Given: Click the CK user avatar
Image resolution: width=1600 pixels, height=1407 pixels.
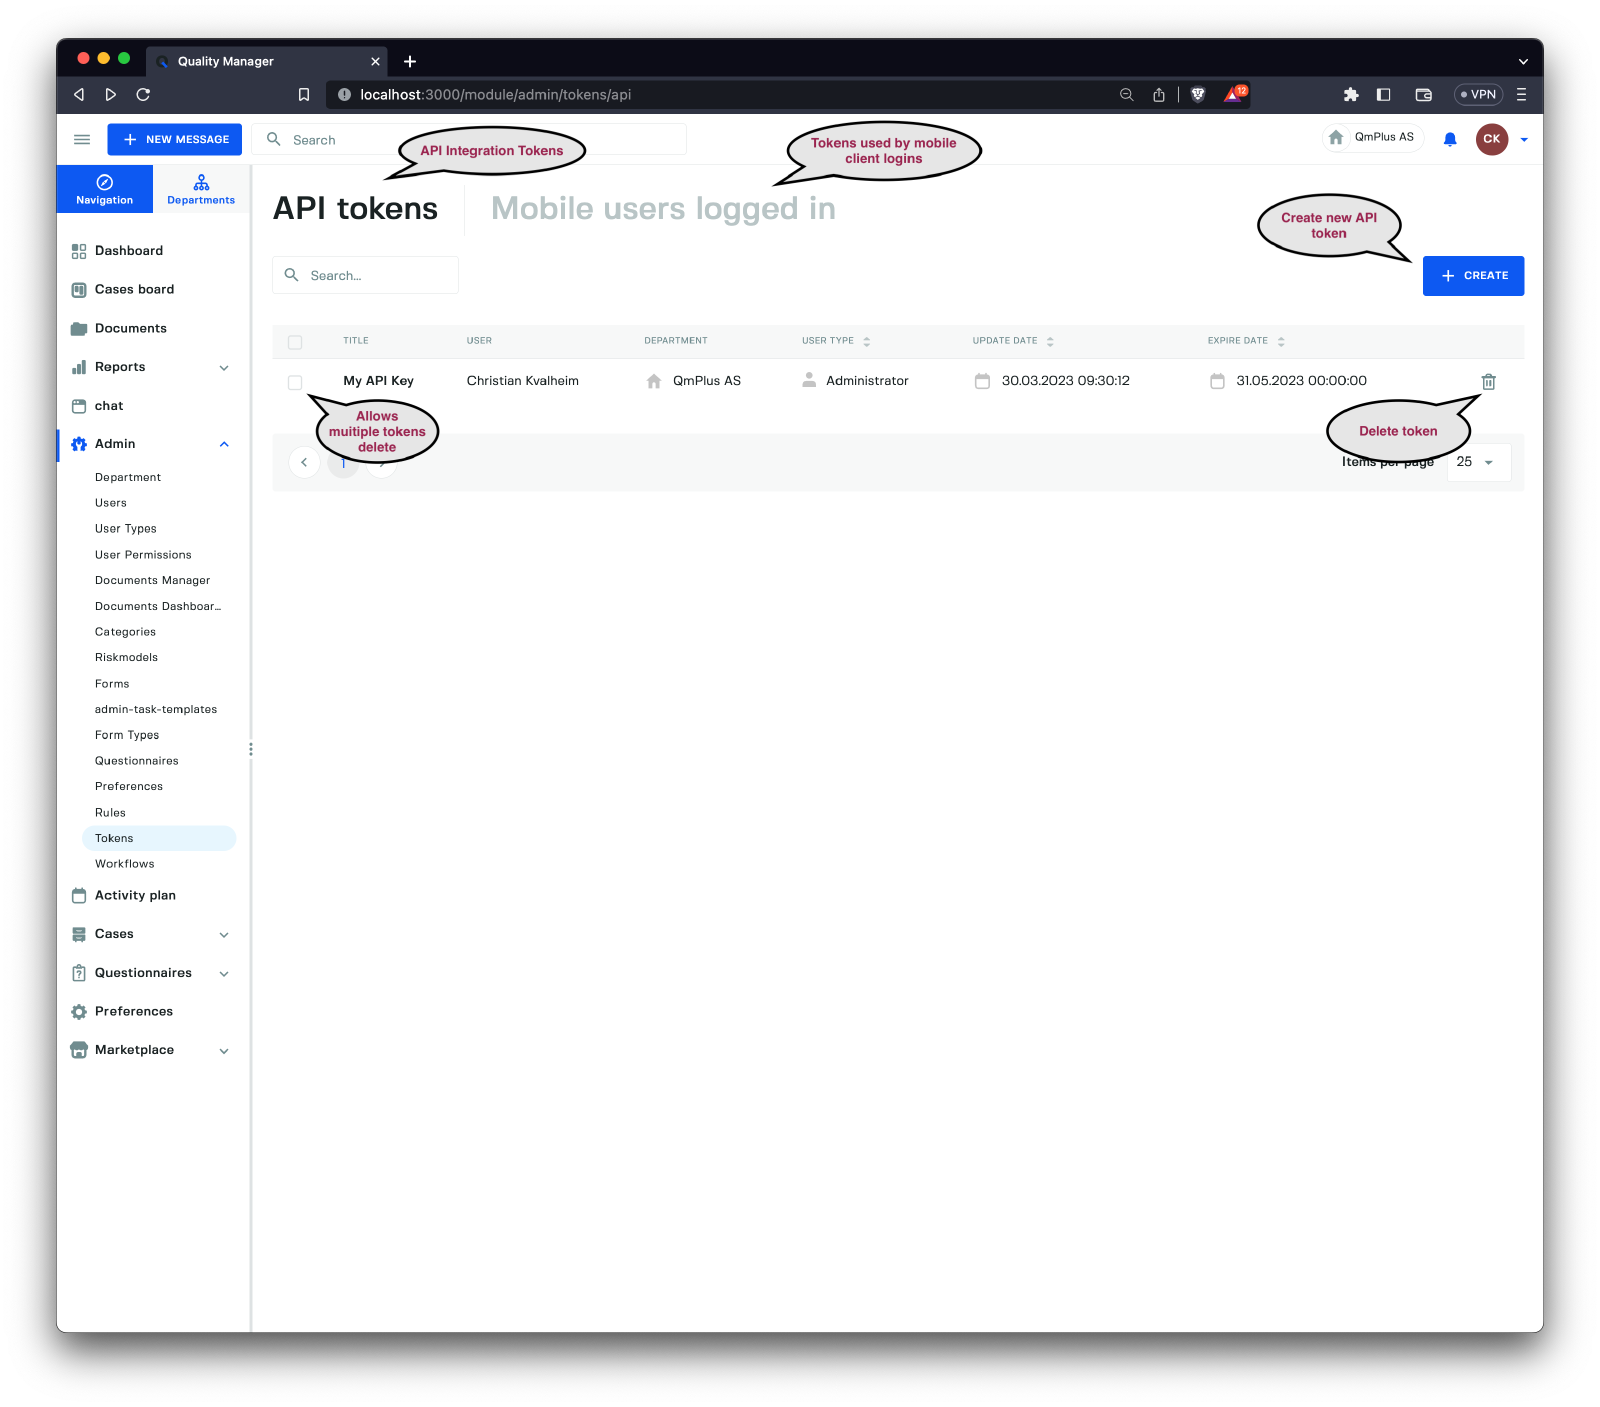Looking at the screenshot, I should [1491, 140].
